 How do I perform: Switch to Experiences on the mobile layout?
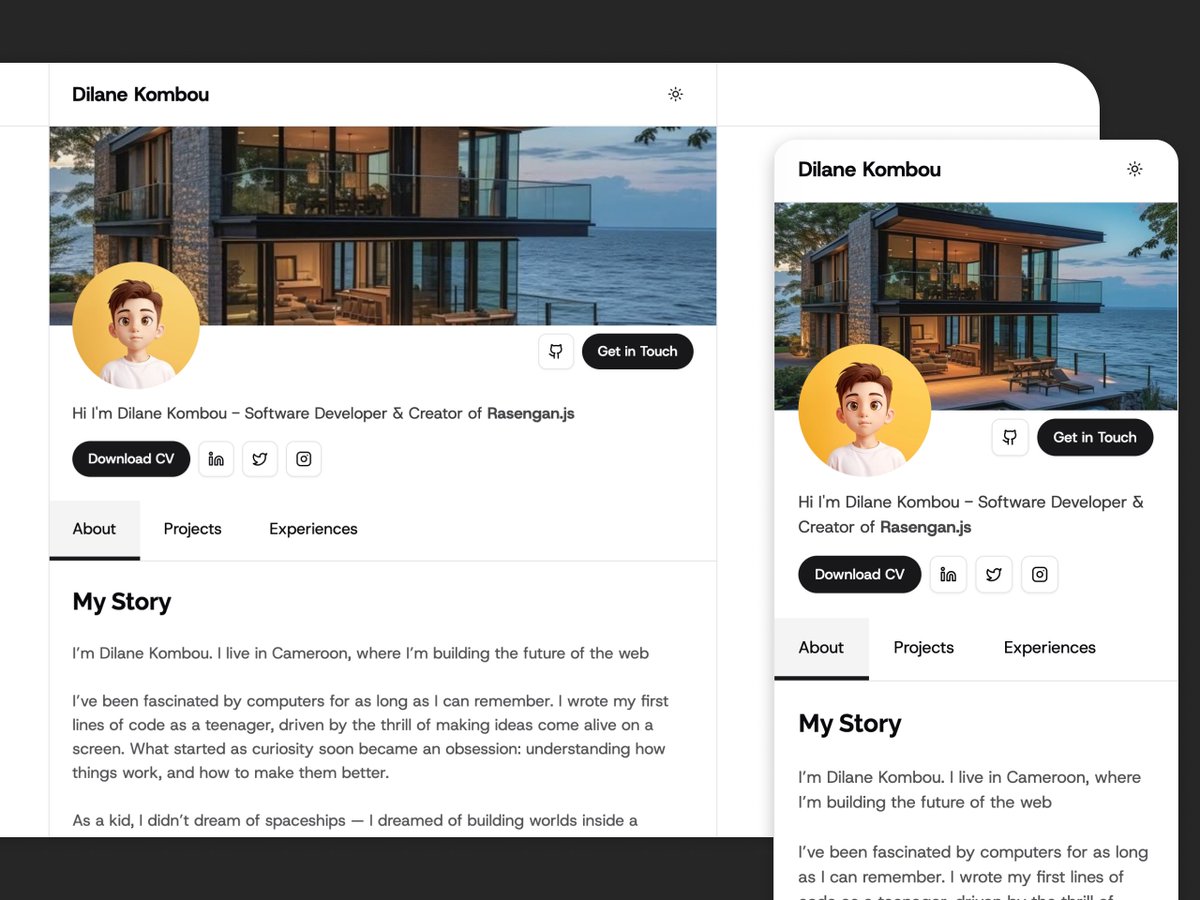[1049, 648]
